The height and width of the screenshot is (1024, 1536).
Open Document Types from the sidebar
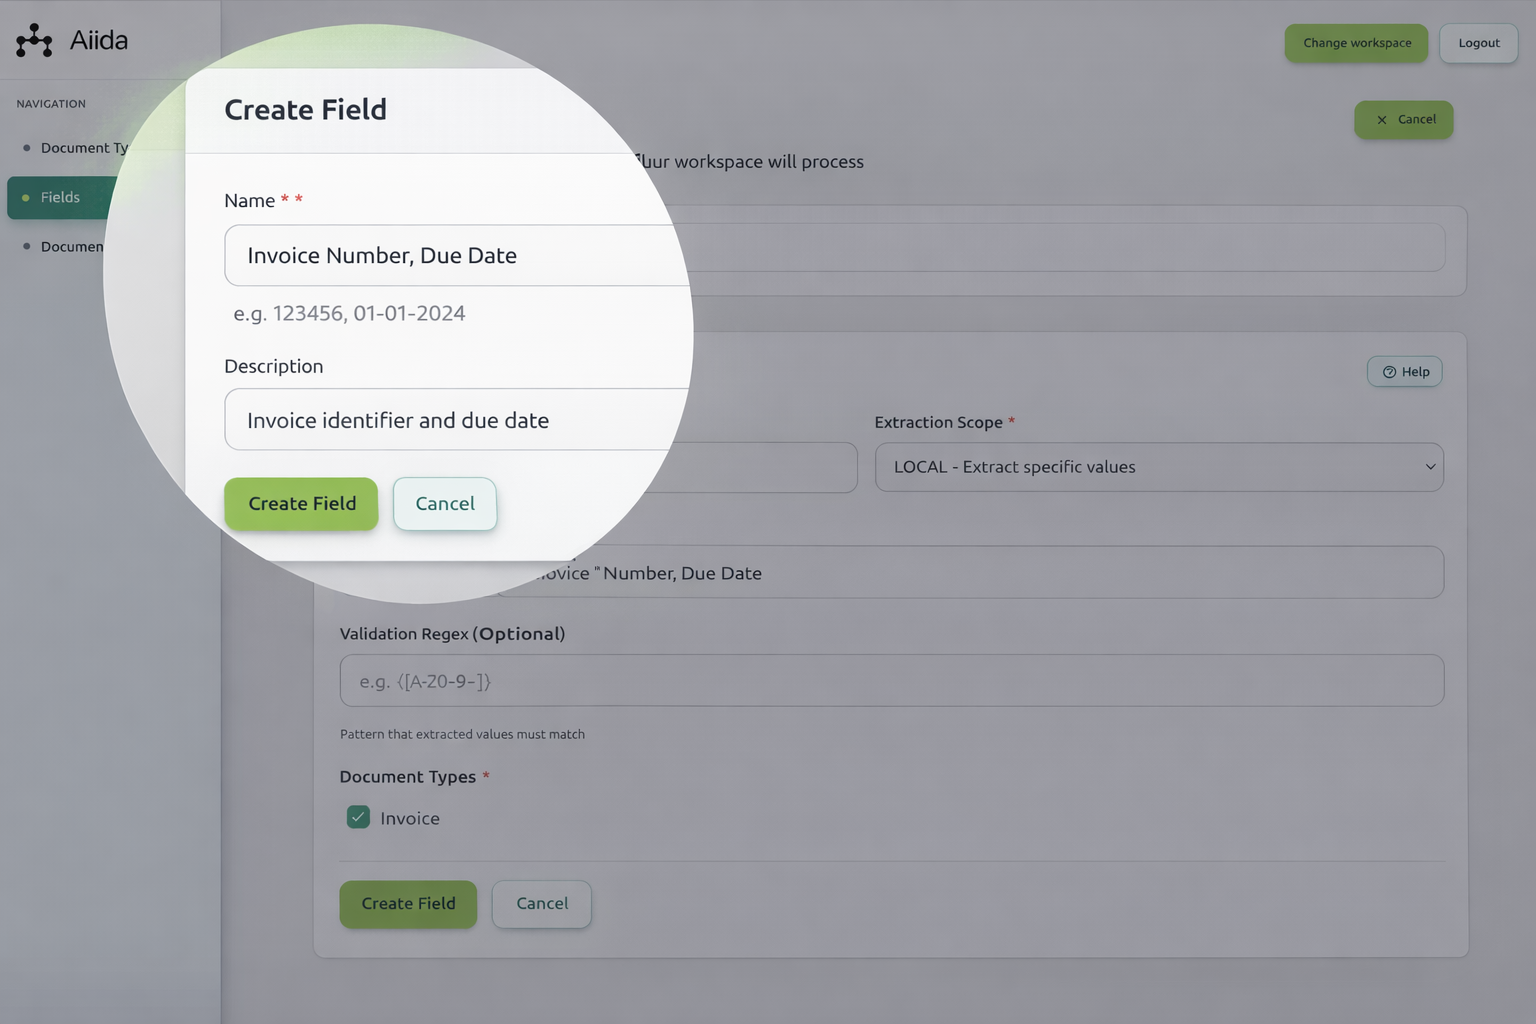pos(84,147)
